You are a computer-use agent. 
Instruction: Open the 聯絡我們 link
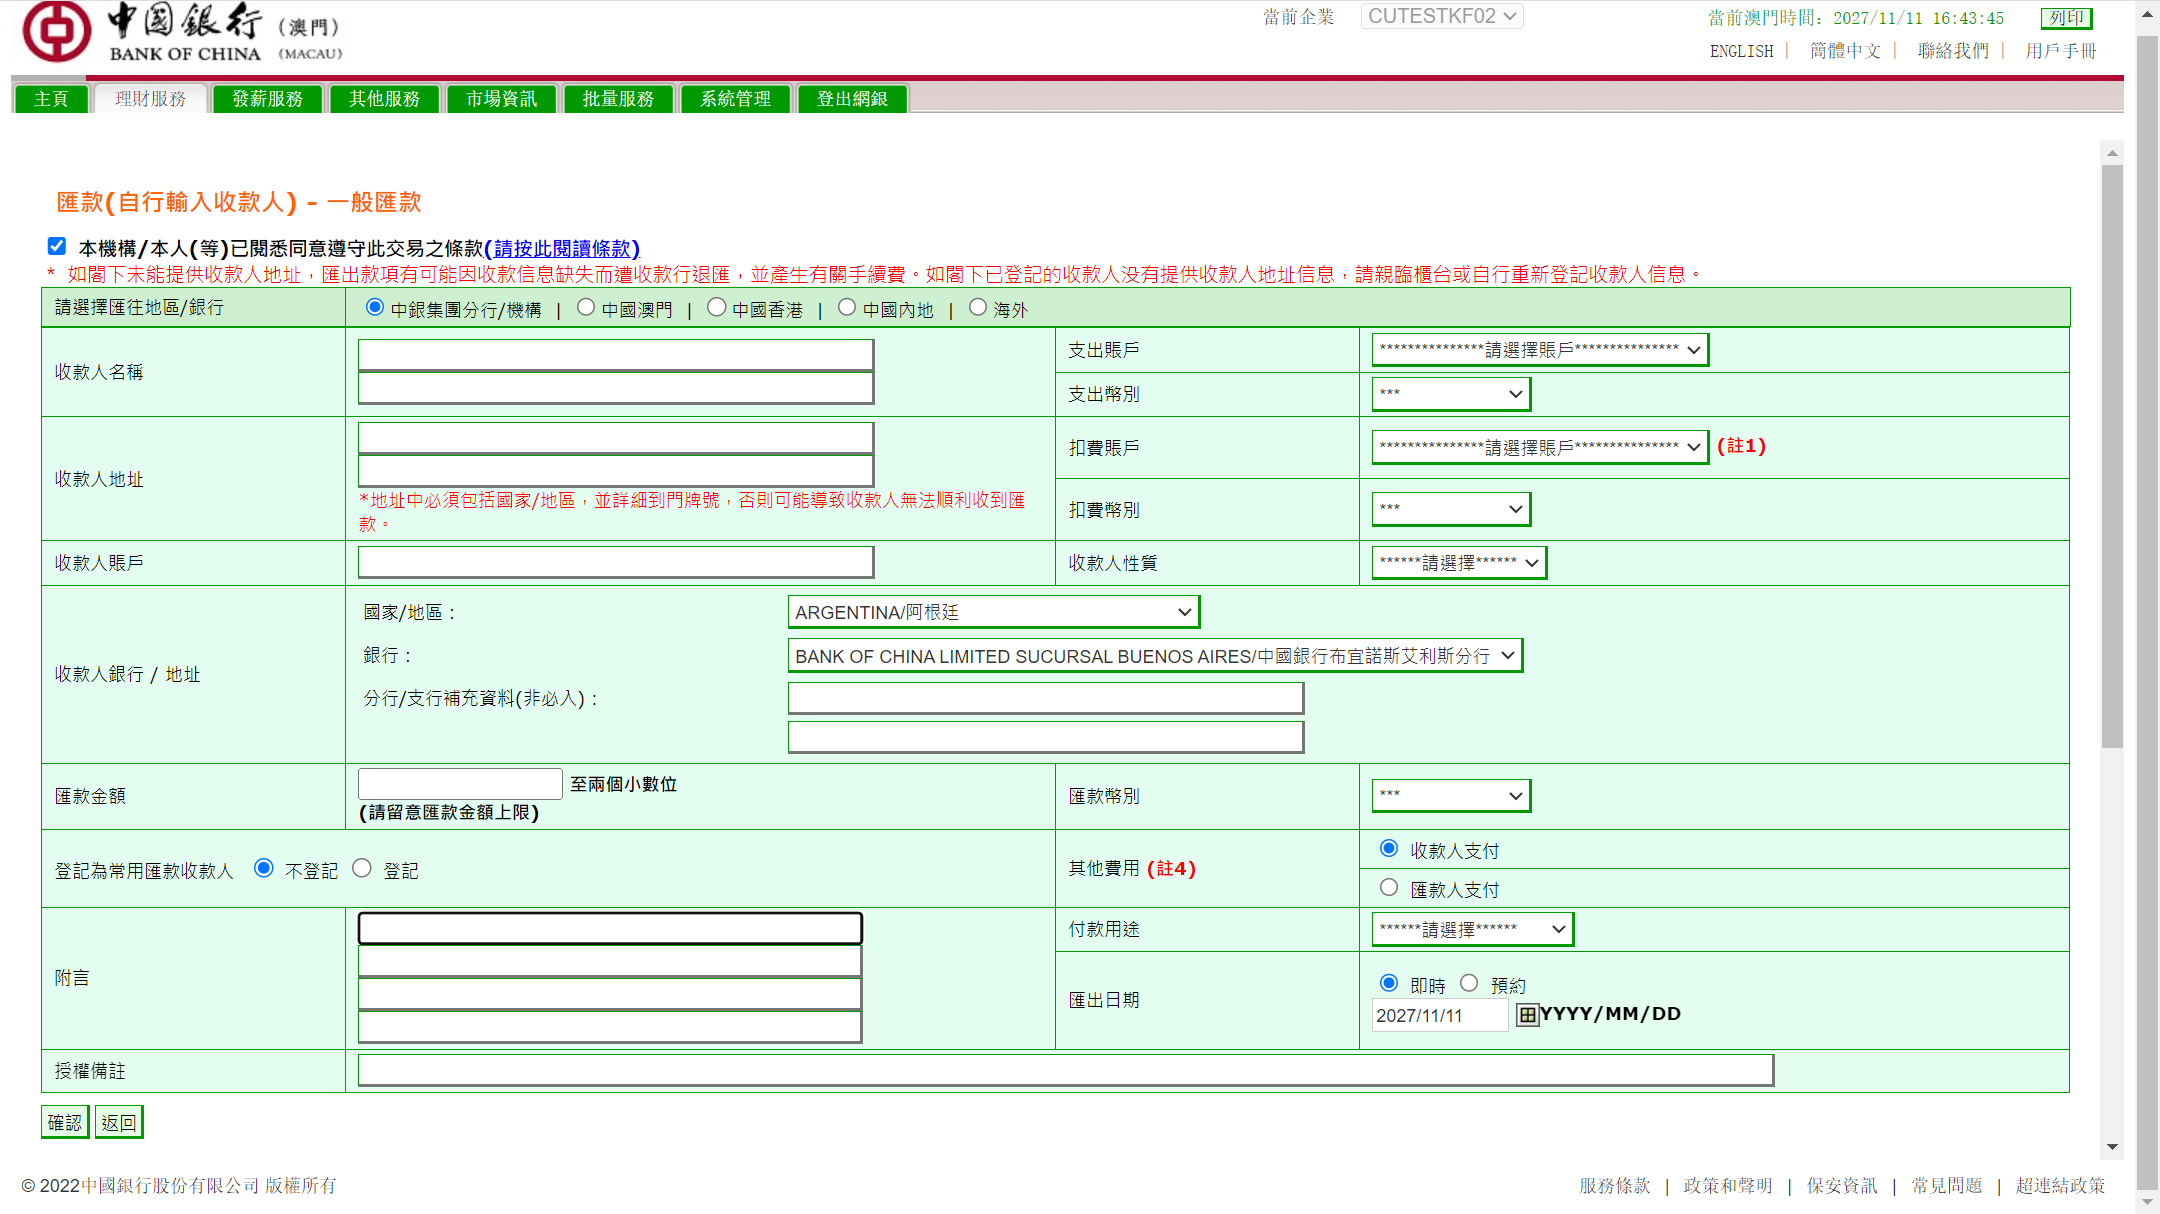pos(1953,51)
